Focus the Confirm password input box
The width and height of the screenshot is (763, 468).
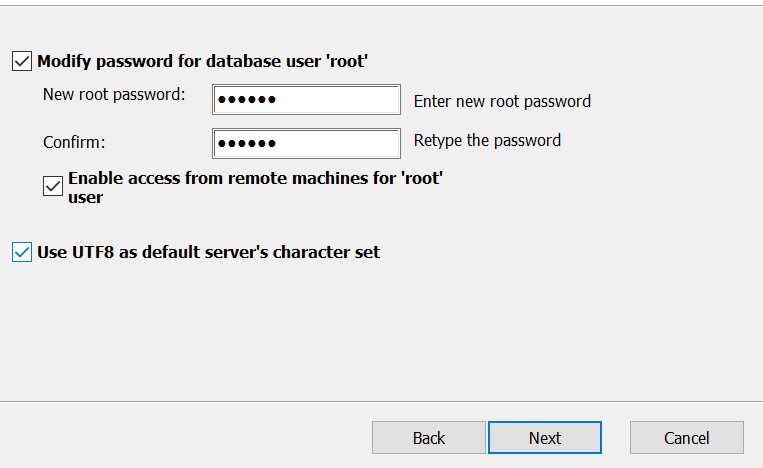point(307,144)
